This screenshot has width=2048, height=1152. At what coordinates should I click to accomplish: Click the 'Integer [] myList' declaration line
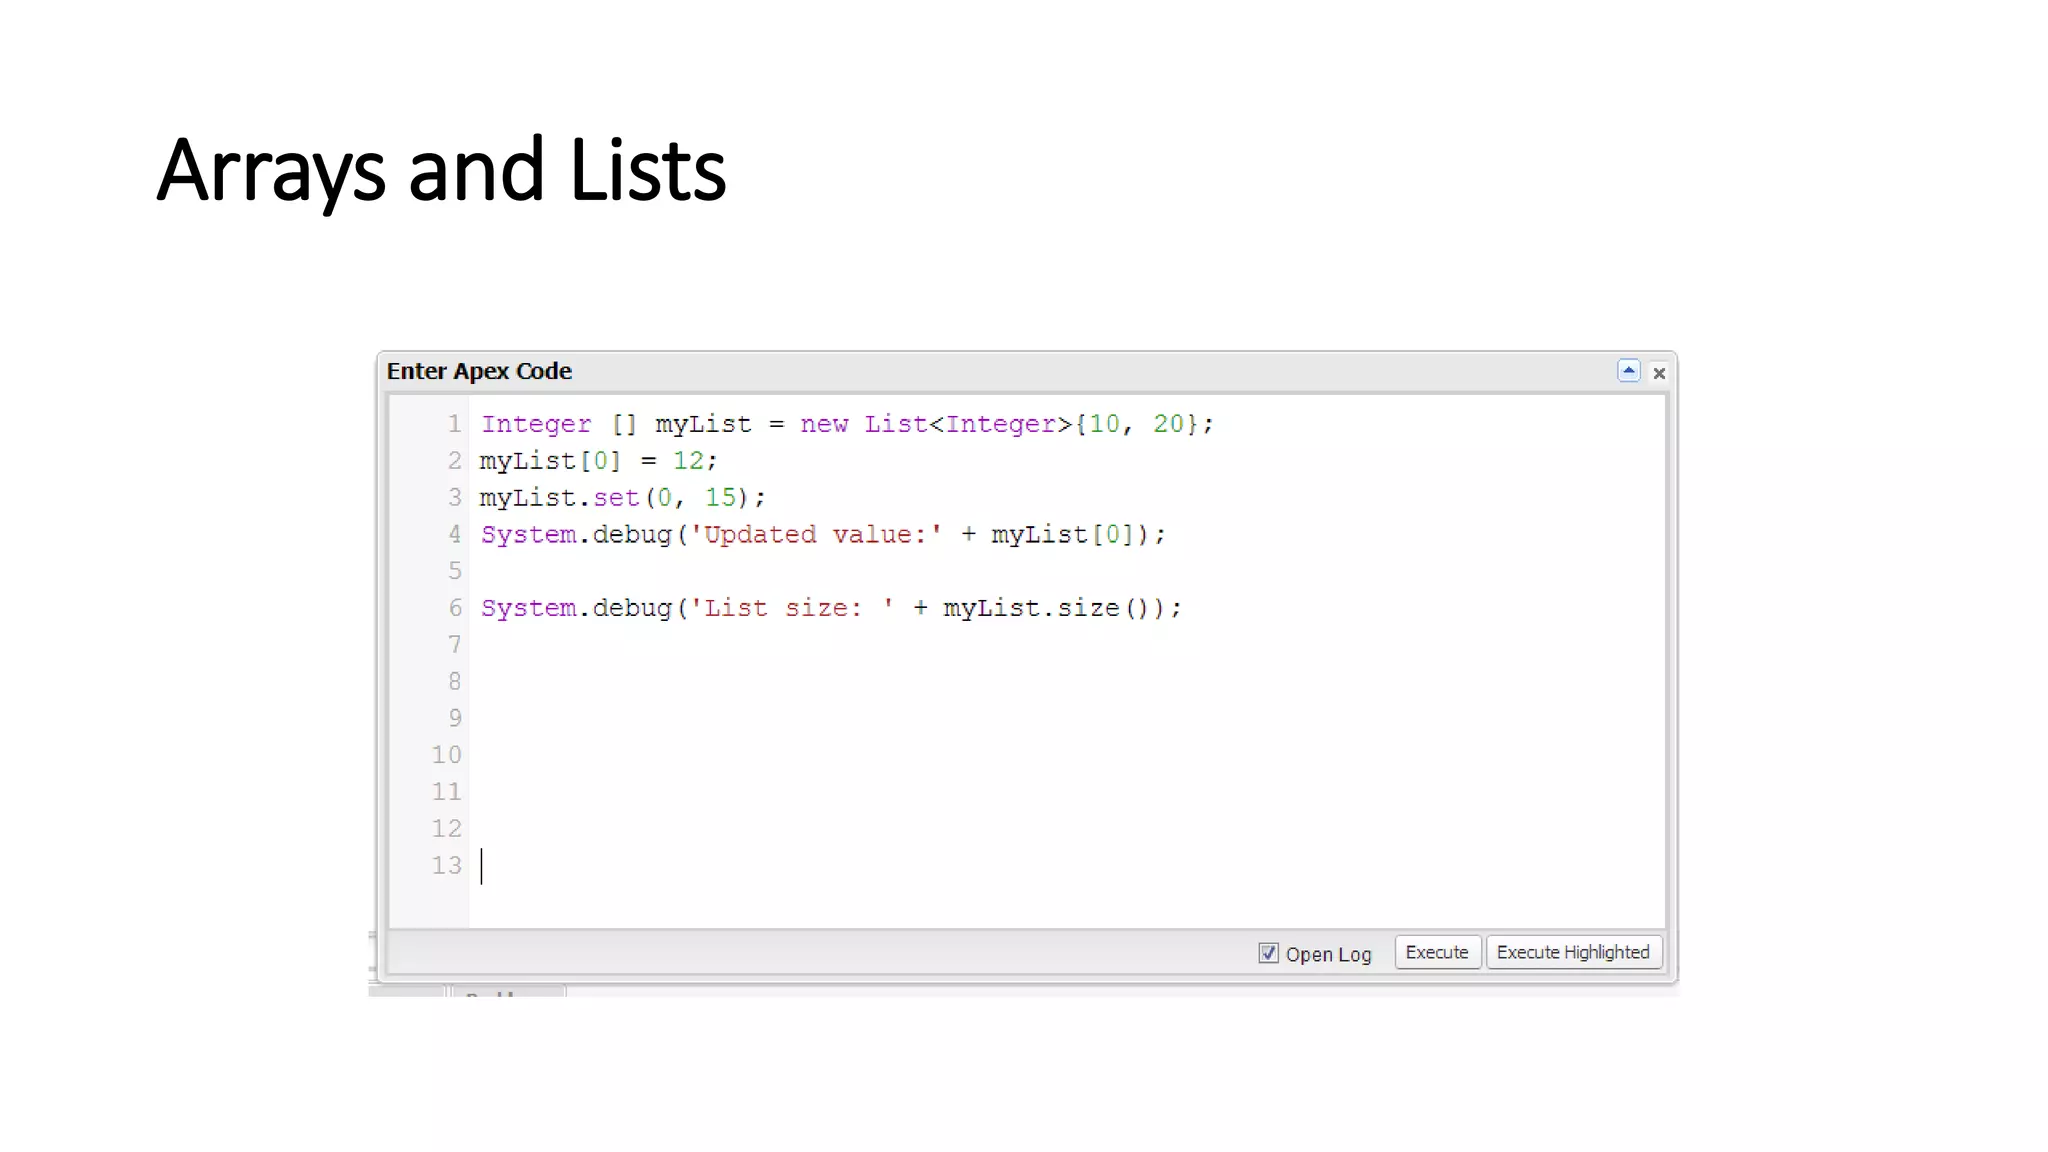pyautogui.click(x=847, y=424)
